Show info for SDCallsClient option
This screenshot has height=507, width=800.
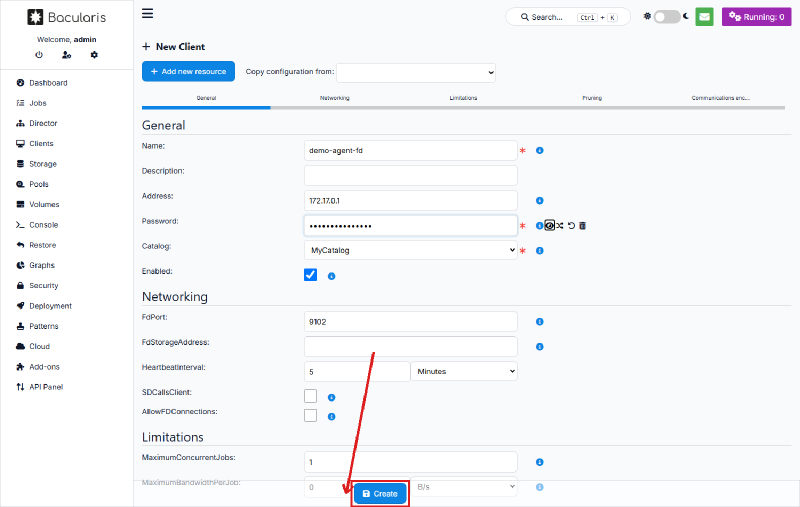click(x=331, y=397)
